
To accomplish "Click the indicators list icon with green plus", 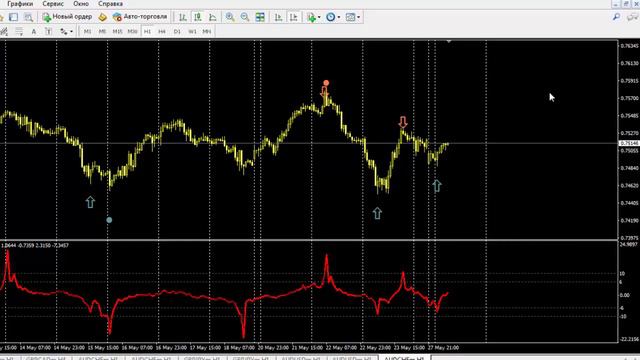I will pyautogui.click(x=311, y=17).
